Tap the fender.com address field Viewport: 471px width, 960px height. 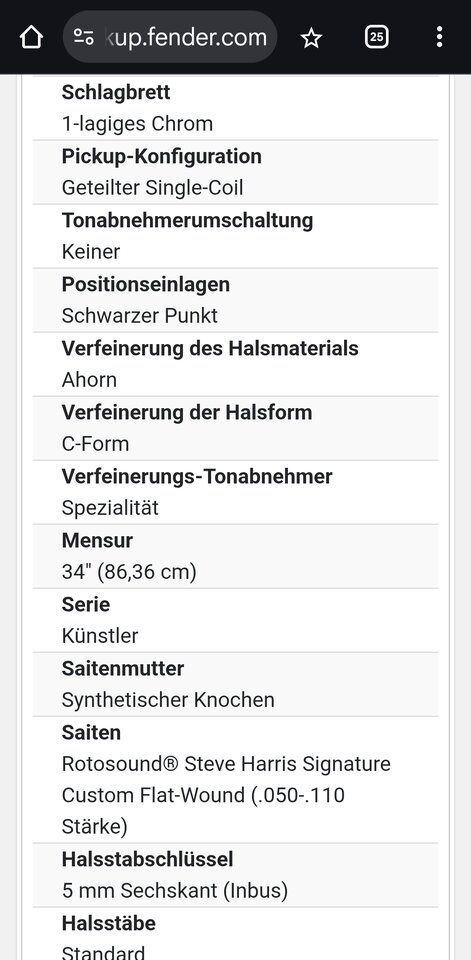170,37
